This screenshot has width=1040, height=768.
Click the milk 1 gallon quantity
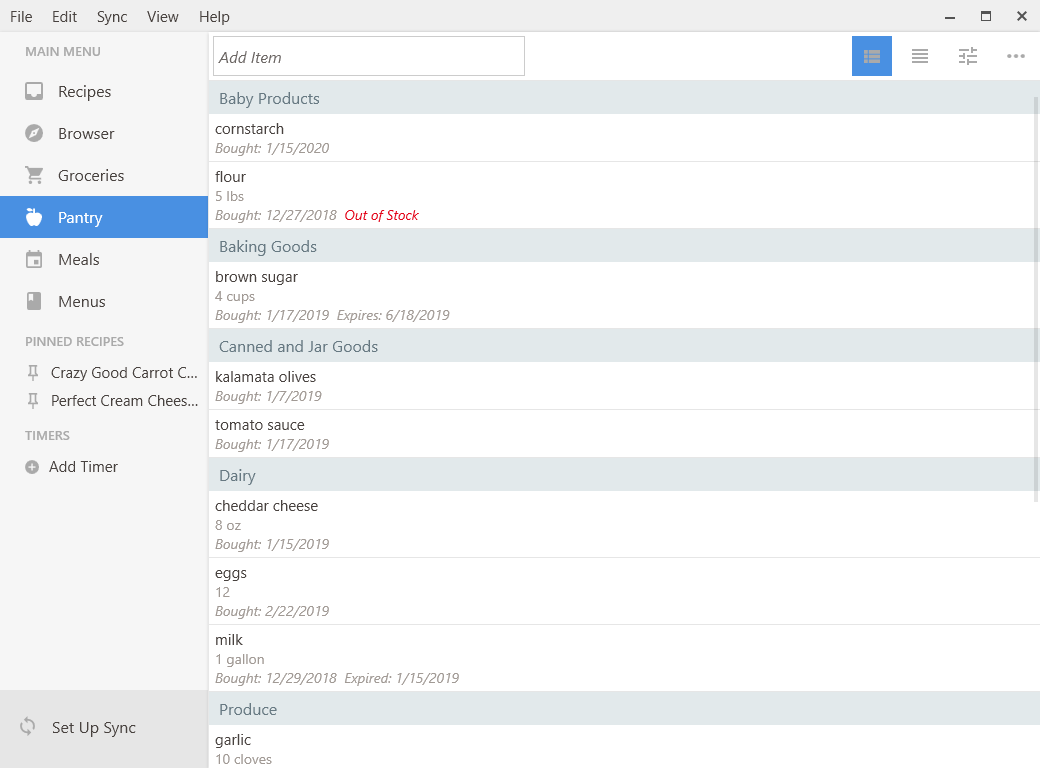[239, 659]
